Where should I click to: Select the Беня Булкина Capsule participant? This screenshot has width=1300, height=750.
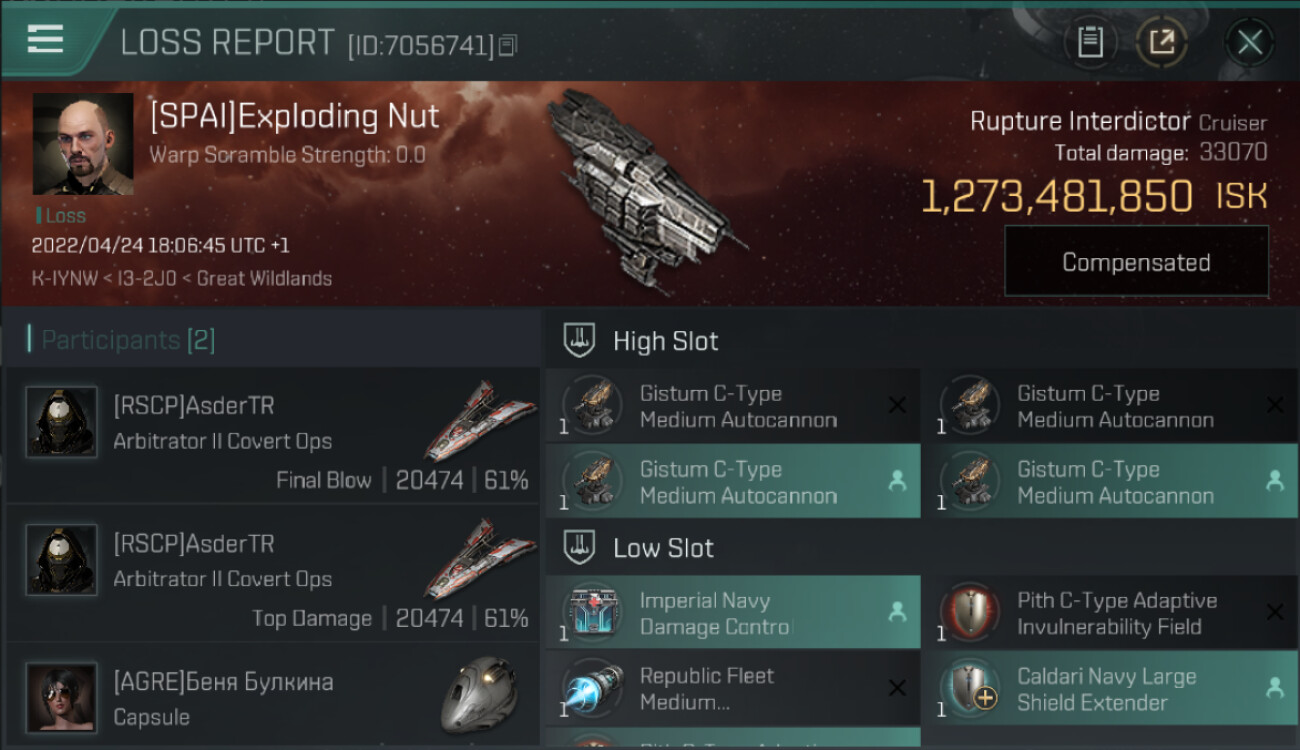tap(272, 697)
